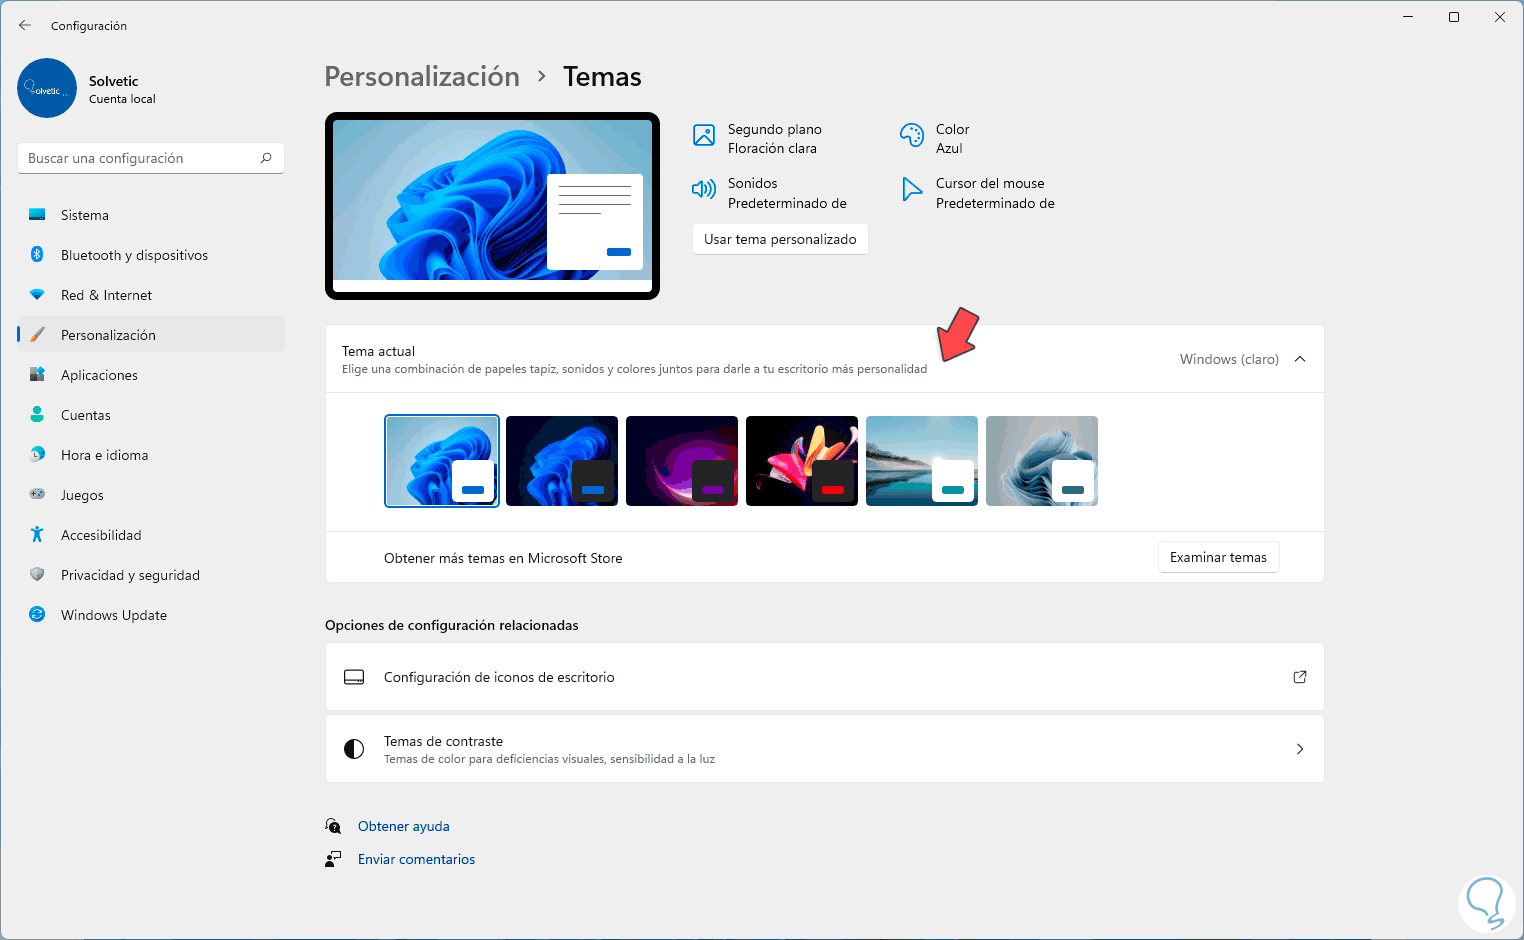Image resolution: width=1524 pixels, height=940 pixels.
Task: Select the gray-blue flow theme thumbnail
Action: [x=1042, y=461]
